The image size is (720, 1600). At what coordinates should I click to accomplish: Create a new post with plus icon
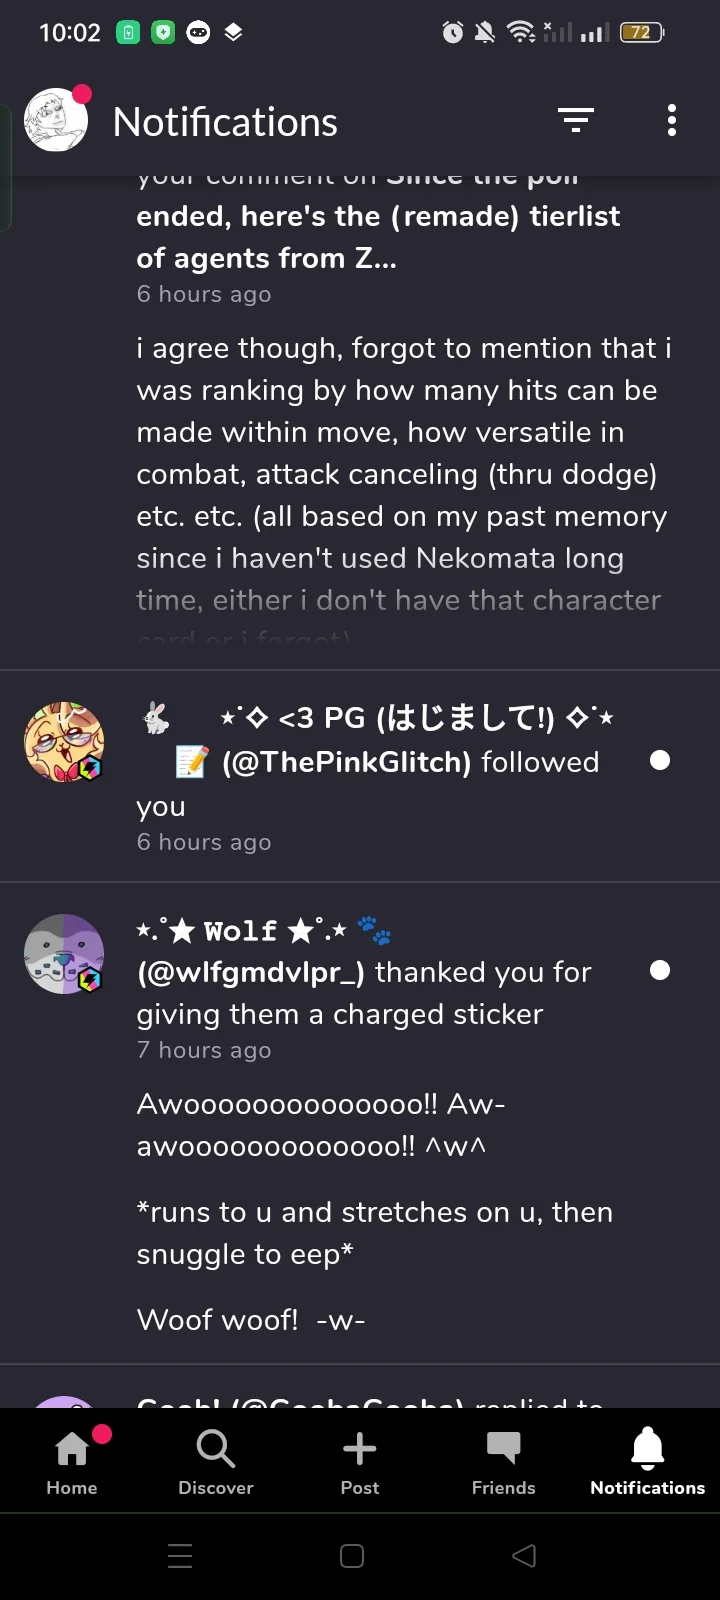click(360, 1461)
